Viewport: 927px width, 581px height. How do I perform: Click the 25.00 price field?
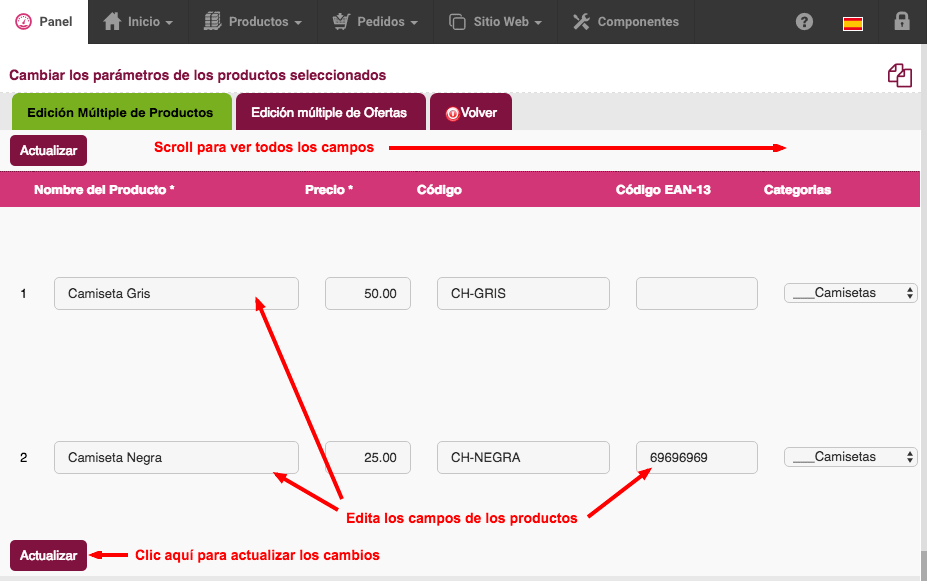pos(368,457)
